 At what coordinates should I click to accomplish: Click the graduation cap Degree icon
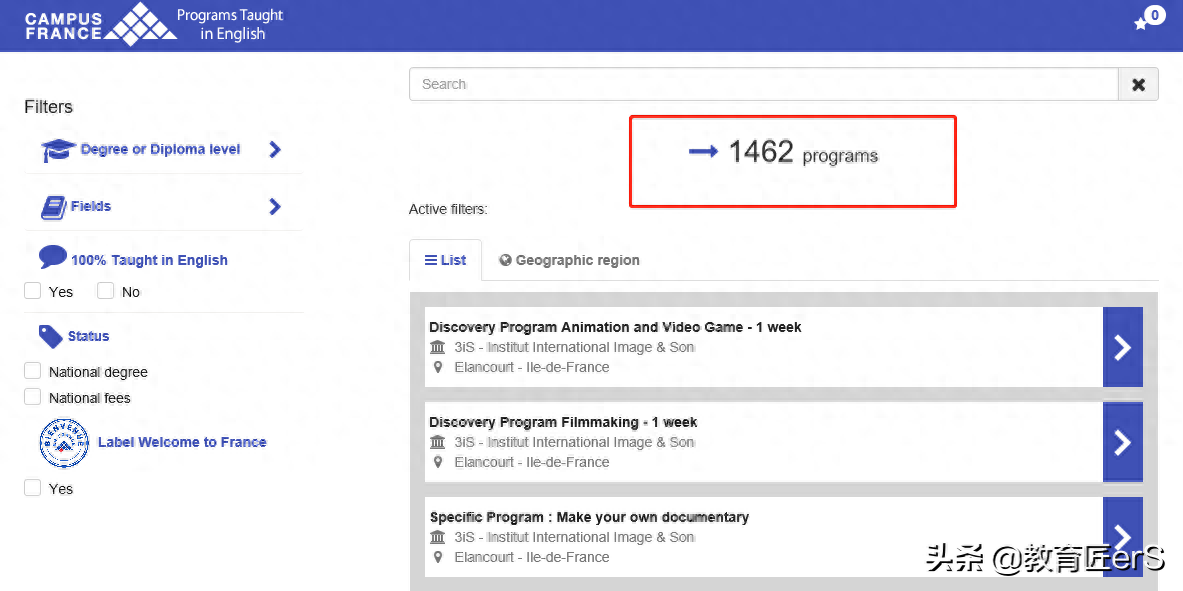[x=58, y=150]
